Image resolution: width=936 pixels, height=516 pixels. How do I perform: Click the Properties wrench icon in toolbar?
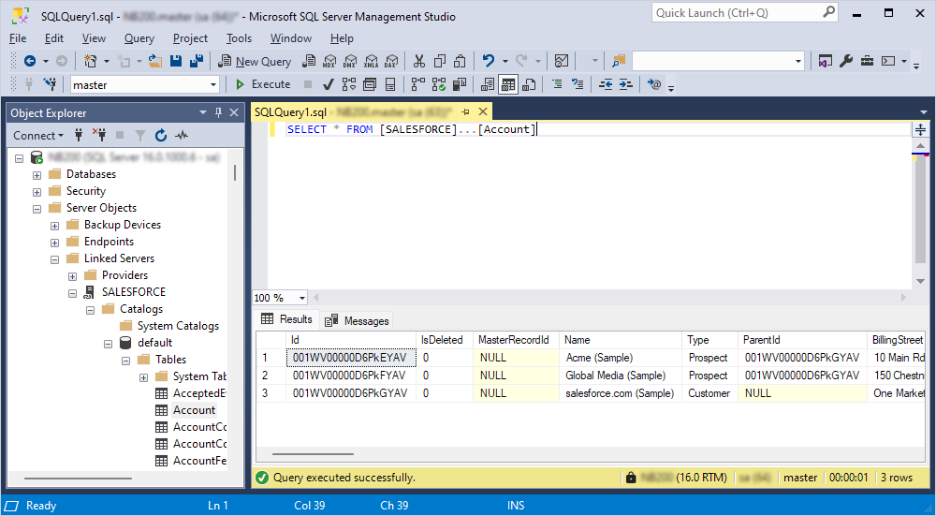846,62
